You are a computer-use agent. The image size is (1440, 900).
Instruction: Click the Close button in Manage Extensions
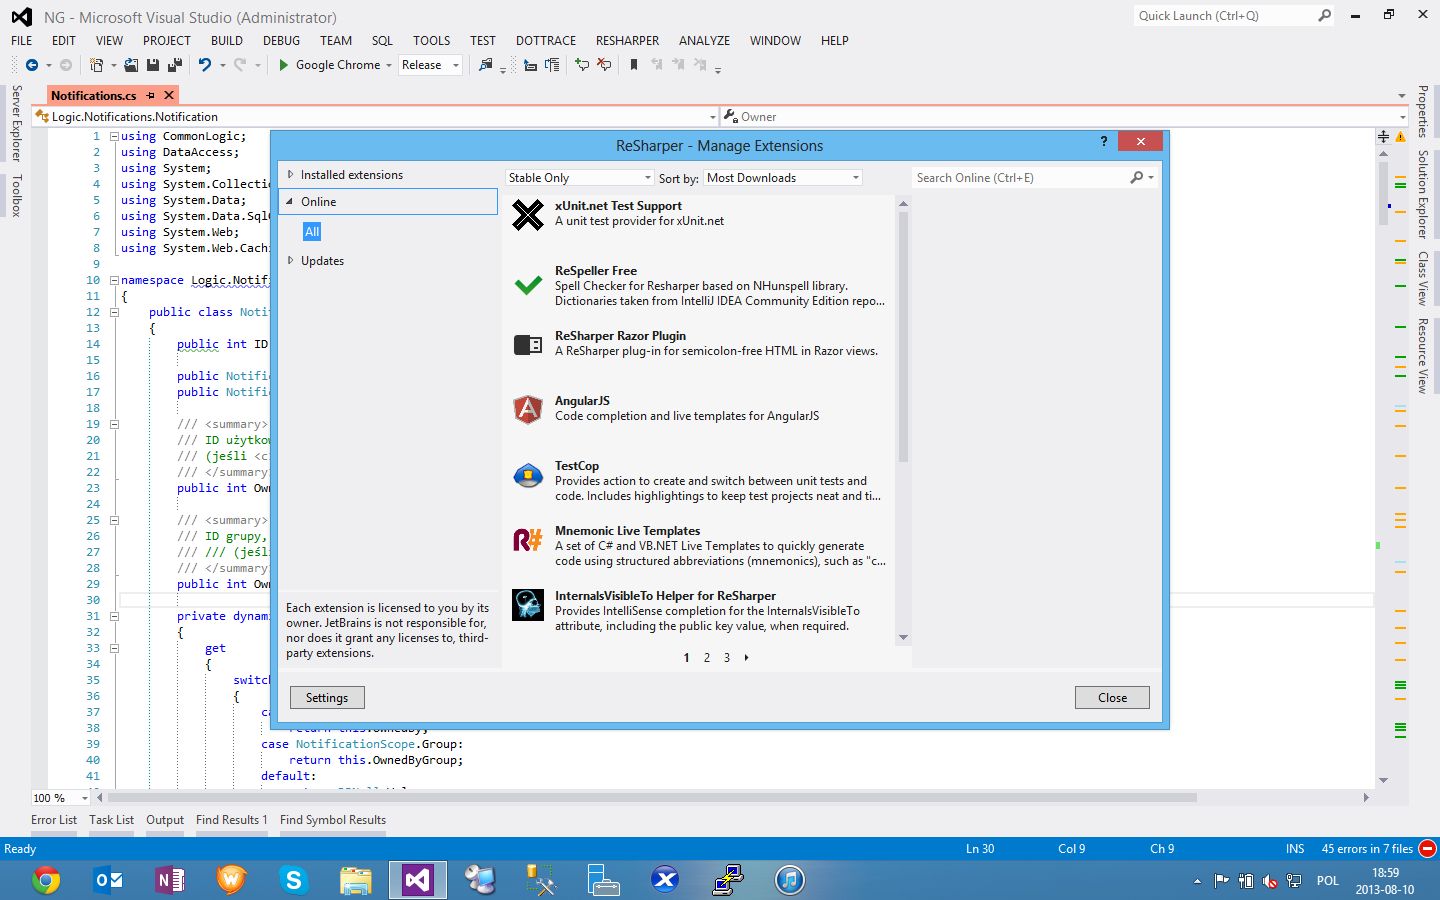[1112, 698]
